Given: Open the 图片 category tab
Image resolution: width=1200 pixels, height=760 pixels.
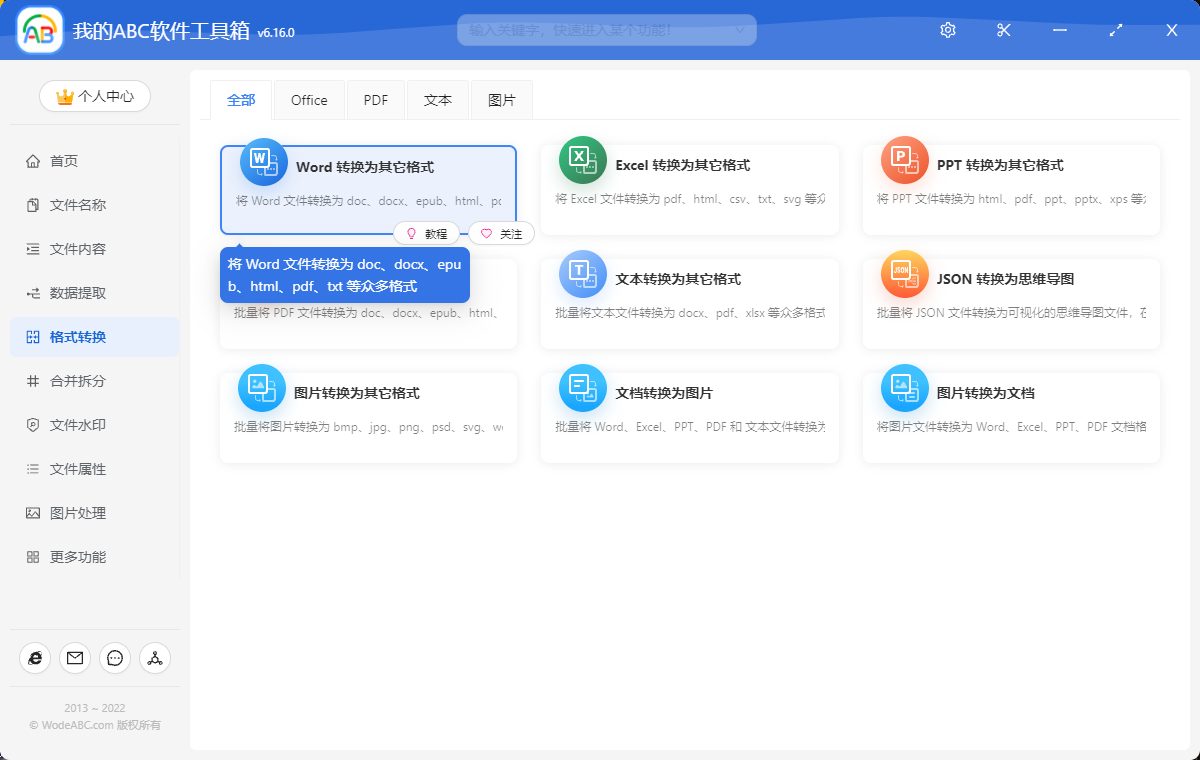Looking at the screenshot, I should click(501, 99).
